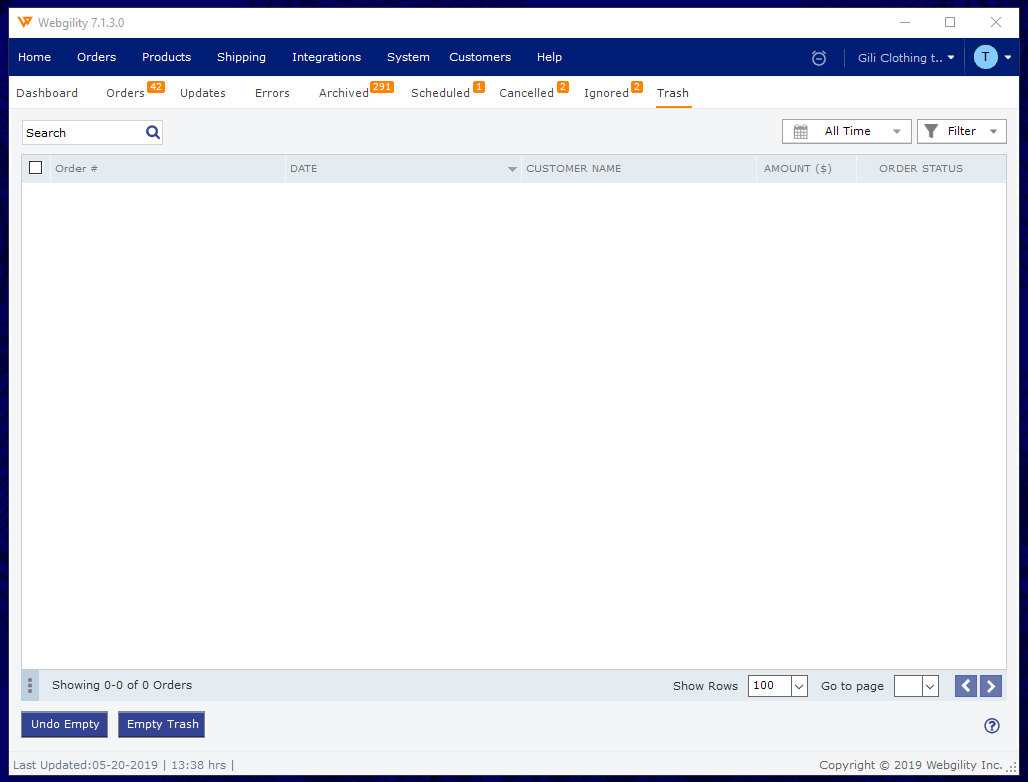Expand the All Time date range dropdown
1028x782 pixels.
coord(846,131)
